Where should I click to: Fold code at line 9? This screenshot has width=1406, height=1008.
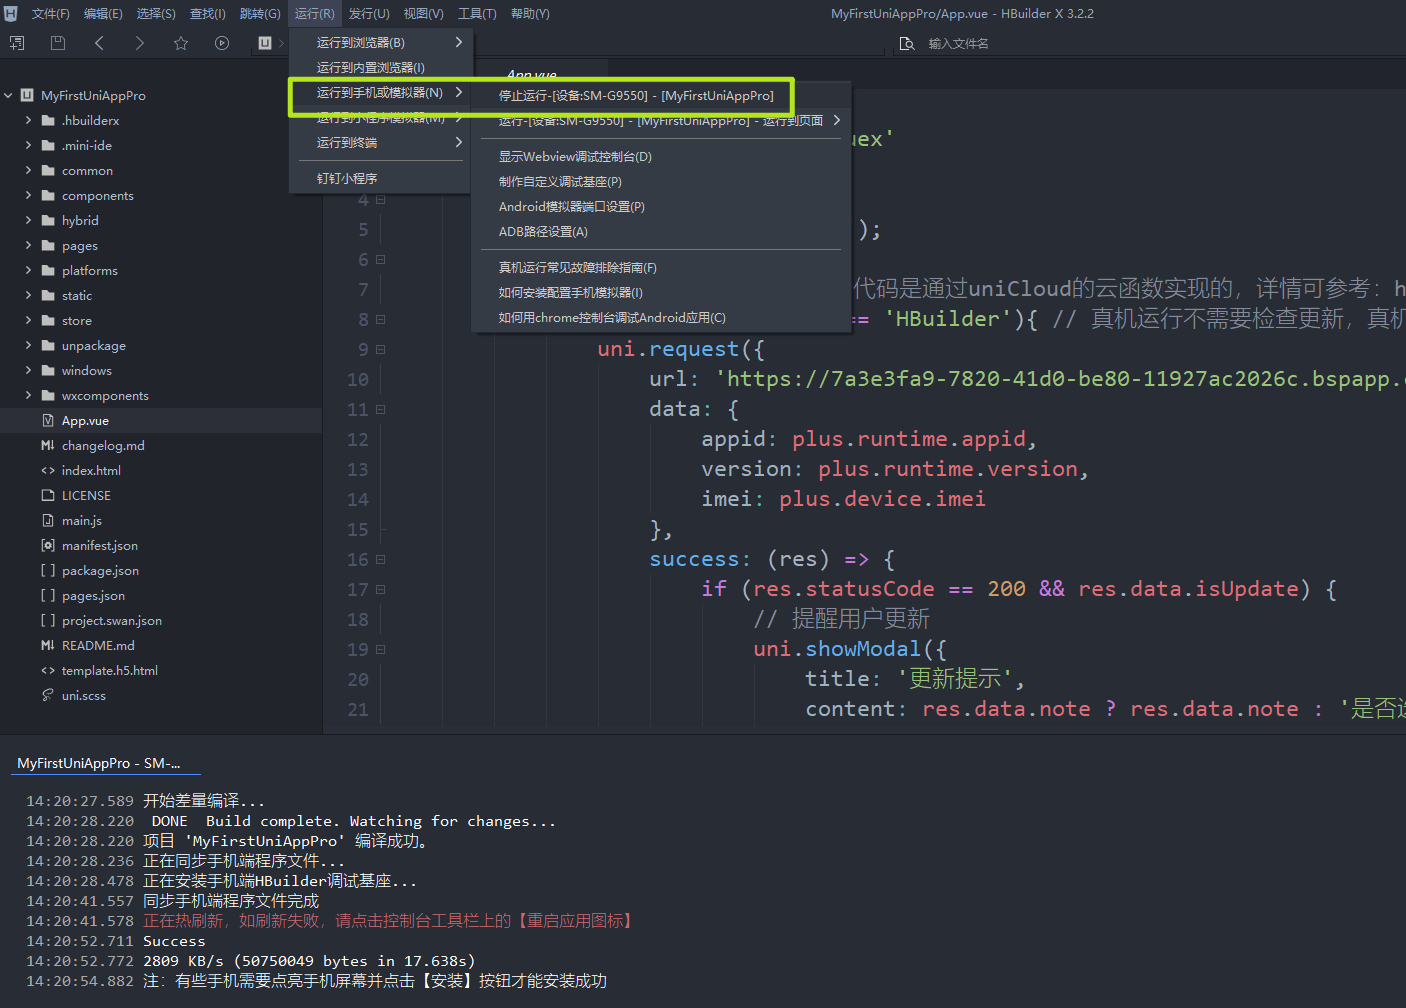(381, 350)
